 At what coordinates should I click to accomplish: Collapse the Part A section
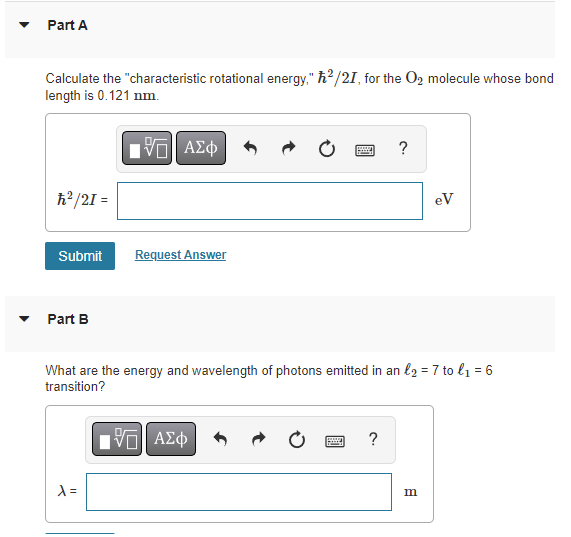(x=24, y=25)
